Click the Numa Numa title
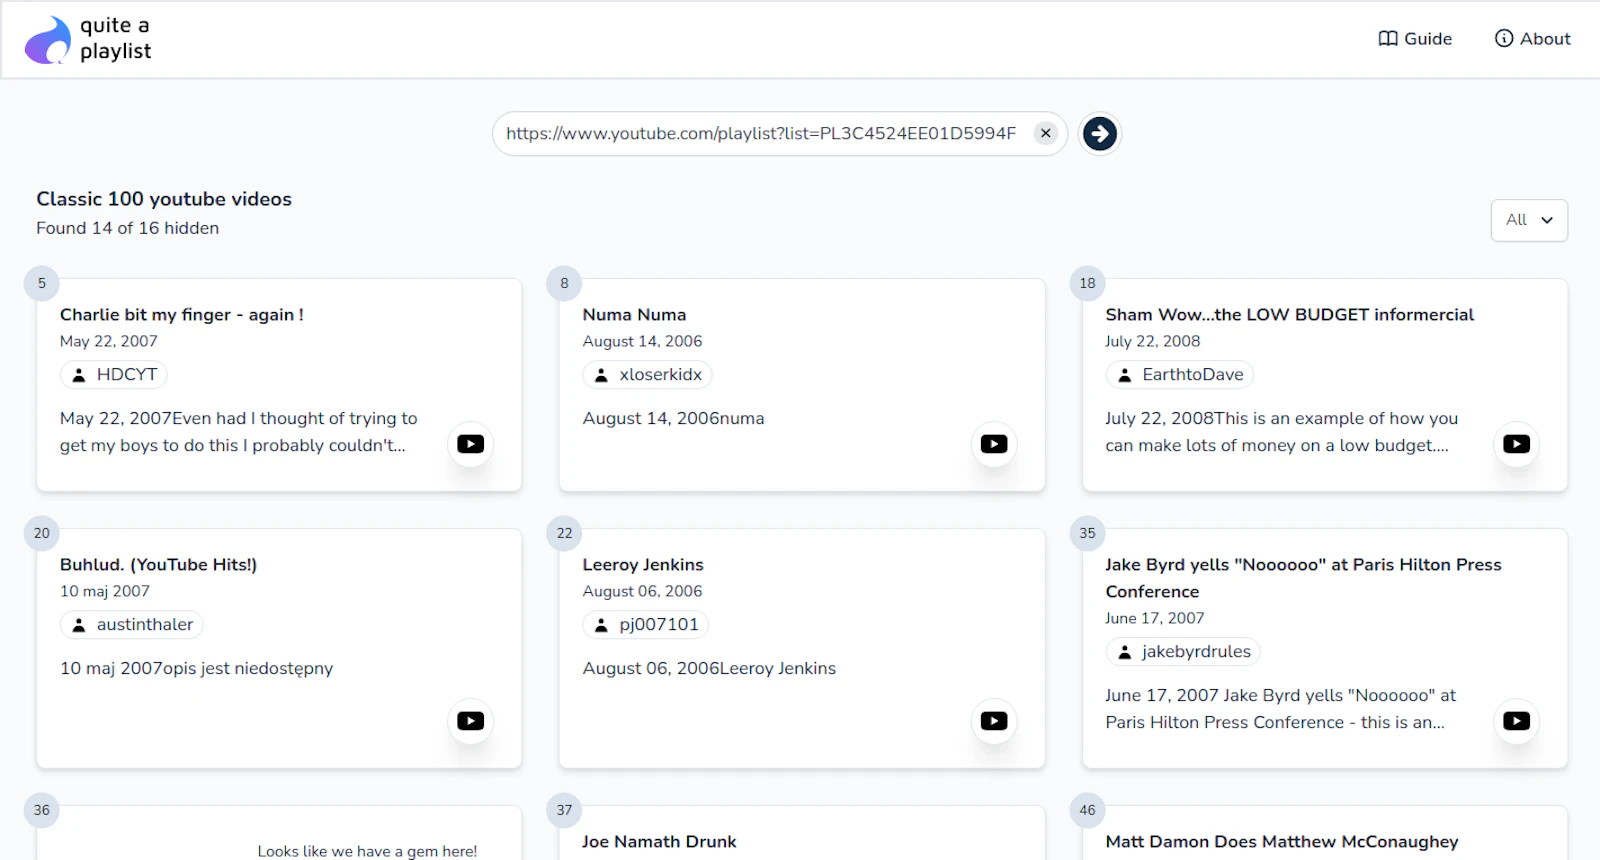The image size is (1600, 860). (x=634, y=315)
